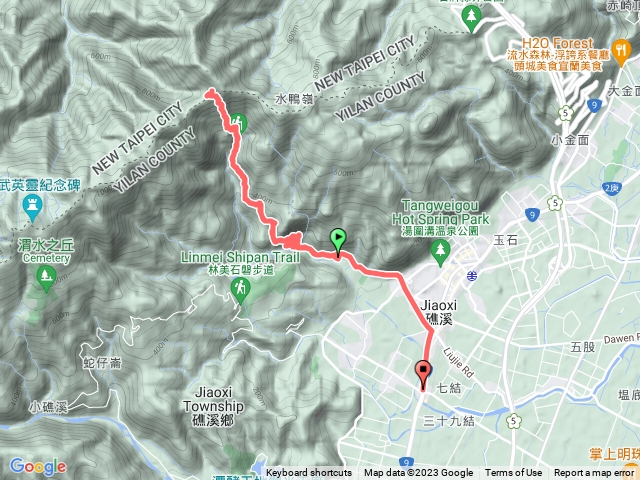Viewport: 640px width, 480px height.
Task: Click the H2O Forest restaurant icon
Action: [621, 52]
